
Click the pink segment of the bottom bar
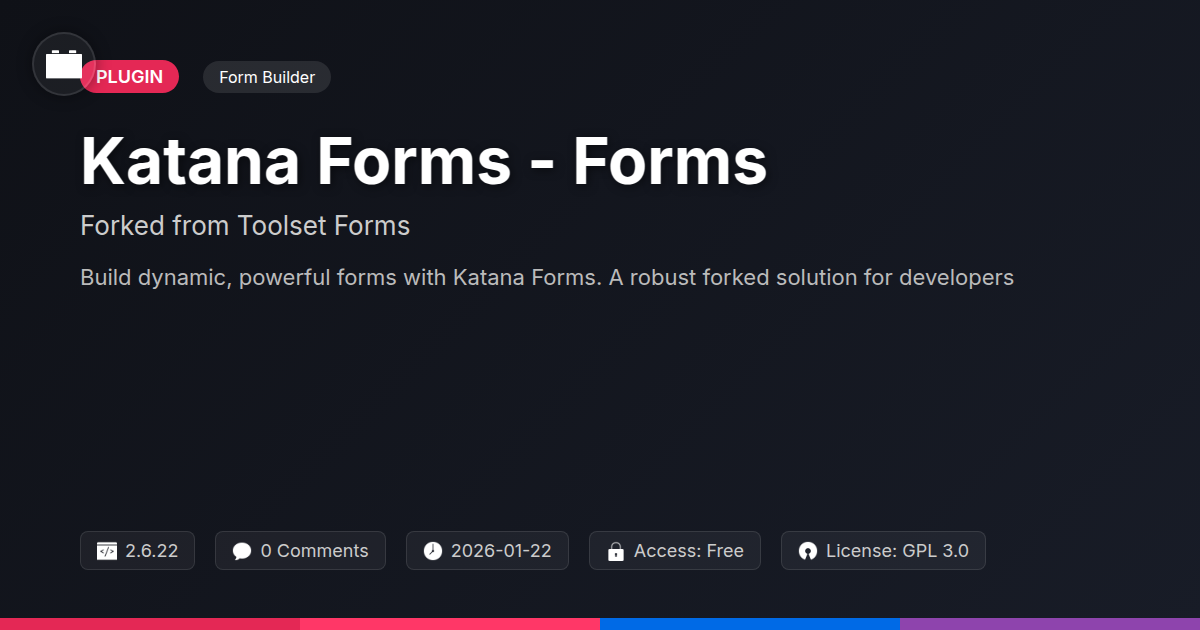(x=450, y=623)
